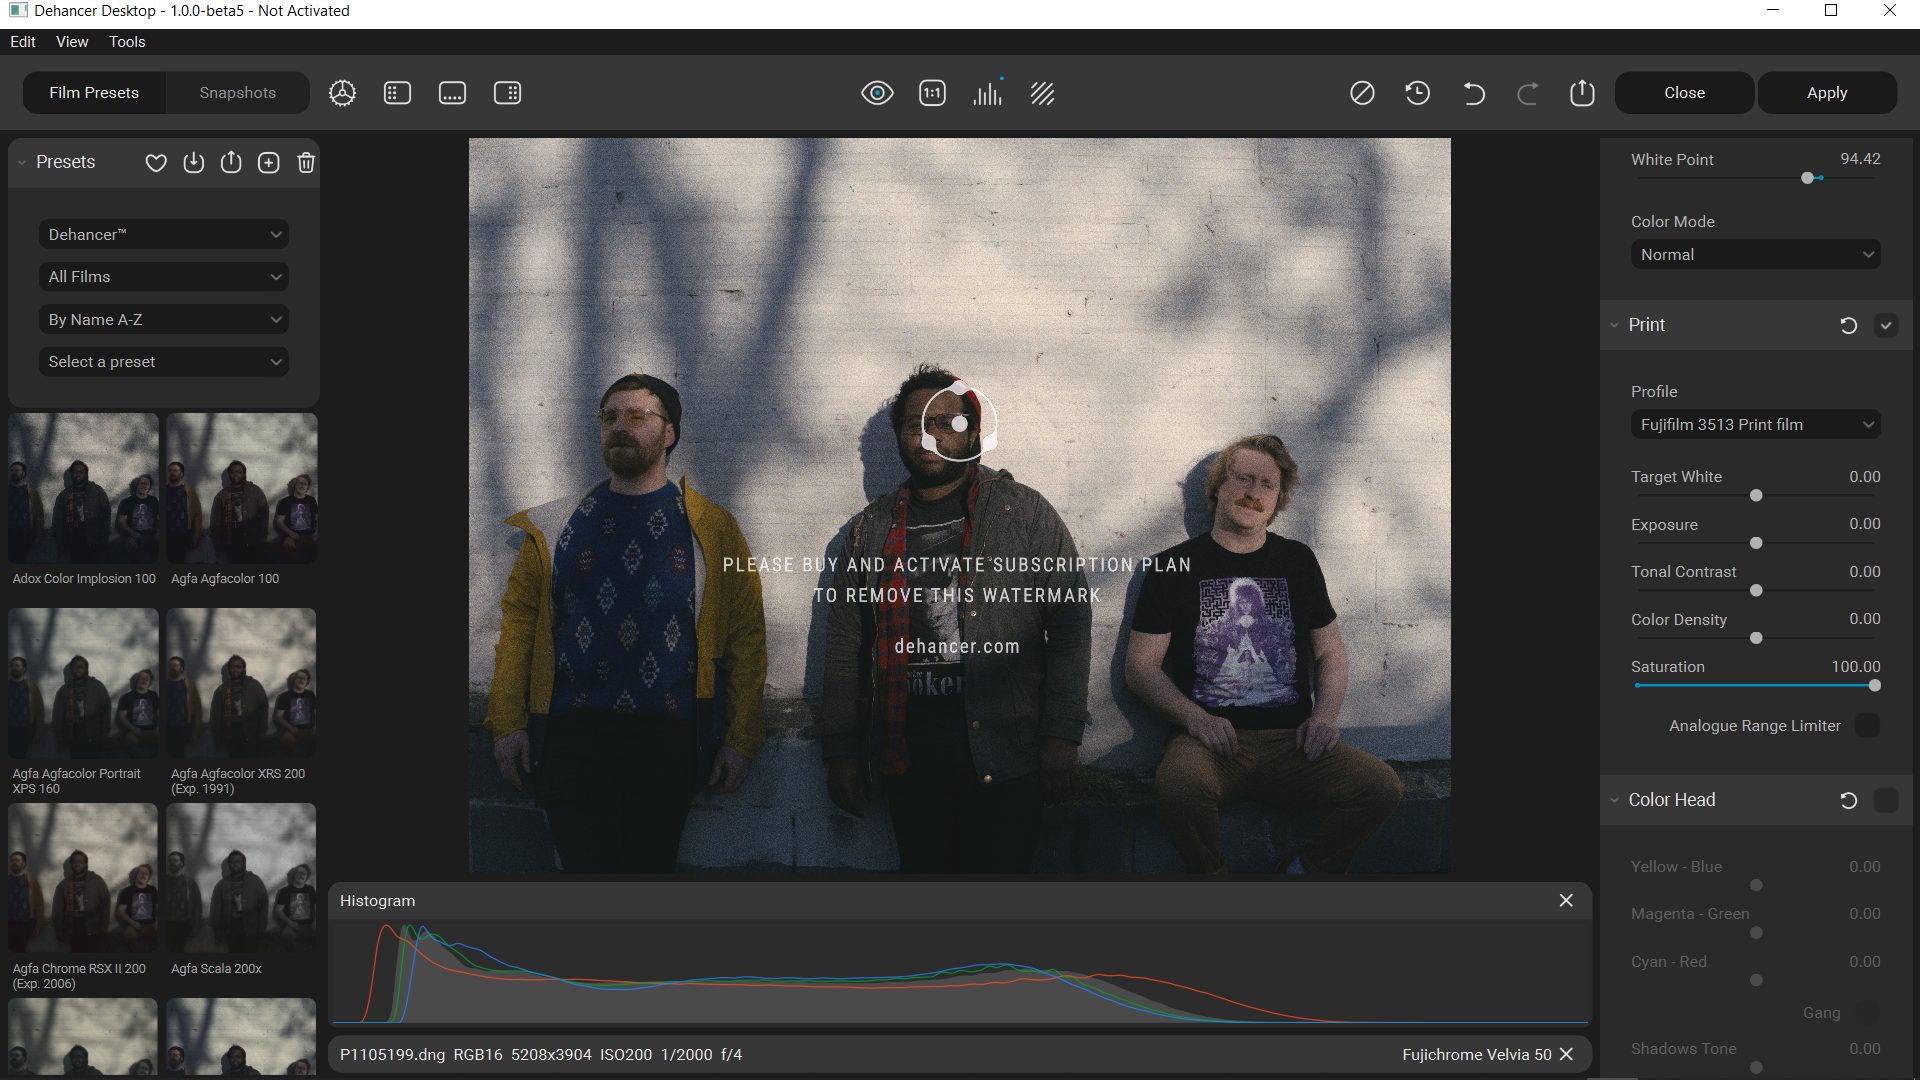Open the Fujifilm 3513 Print film dropdown
The height and width of the screenshot is (1080, 1920).
[x=1755, y=425]
